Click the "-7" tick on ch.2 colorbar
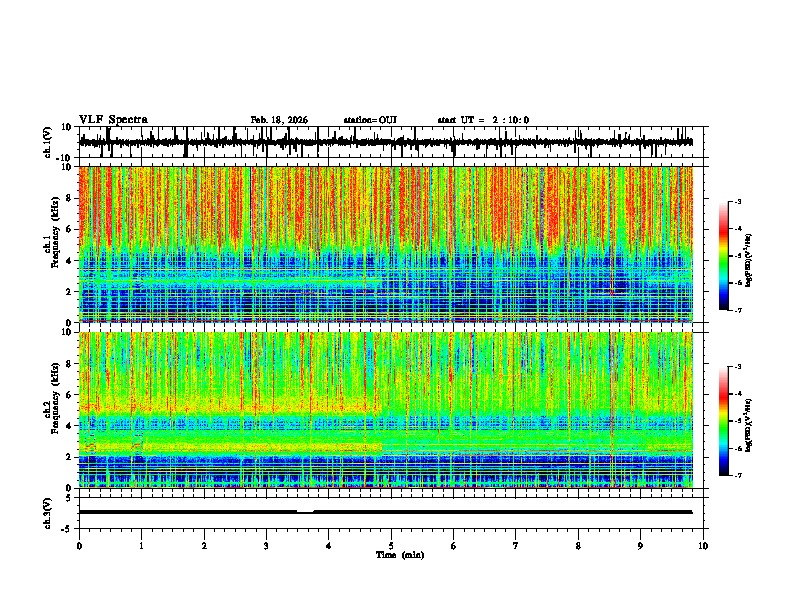Image resolution: width=792 pixels, height=612 pixels. tap(738, 476)
